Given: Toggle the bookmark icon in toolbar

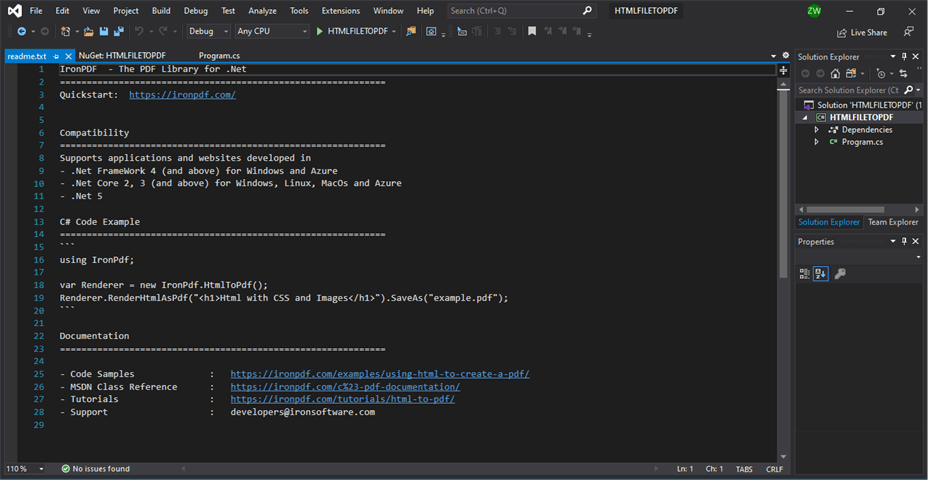Looking at the screenshot, I should (532, 31).
